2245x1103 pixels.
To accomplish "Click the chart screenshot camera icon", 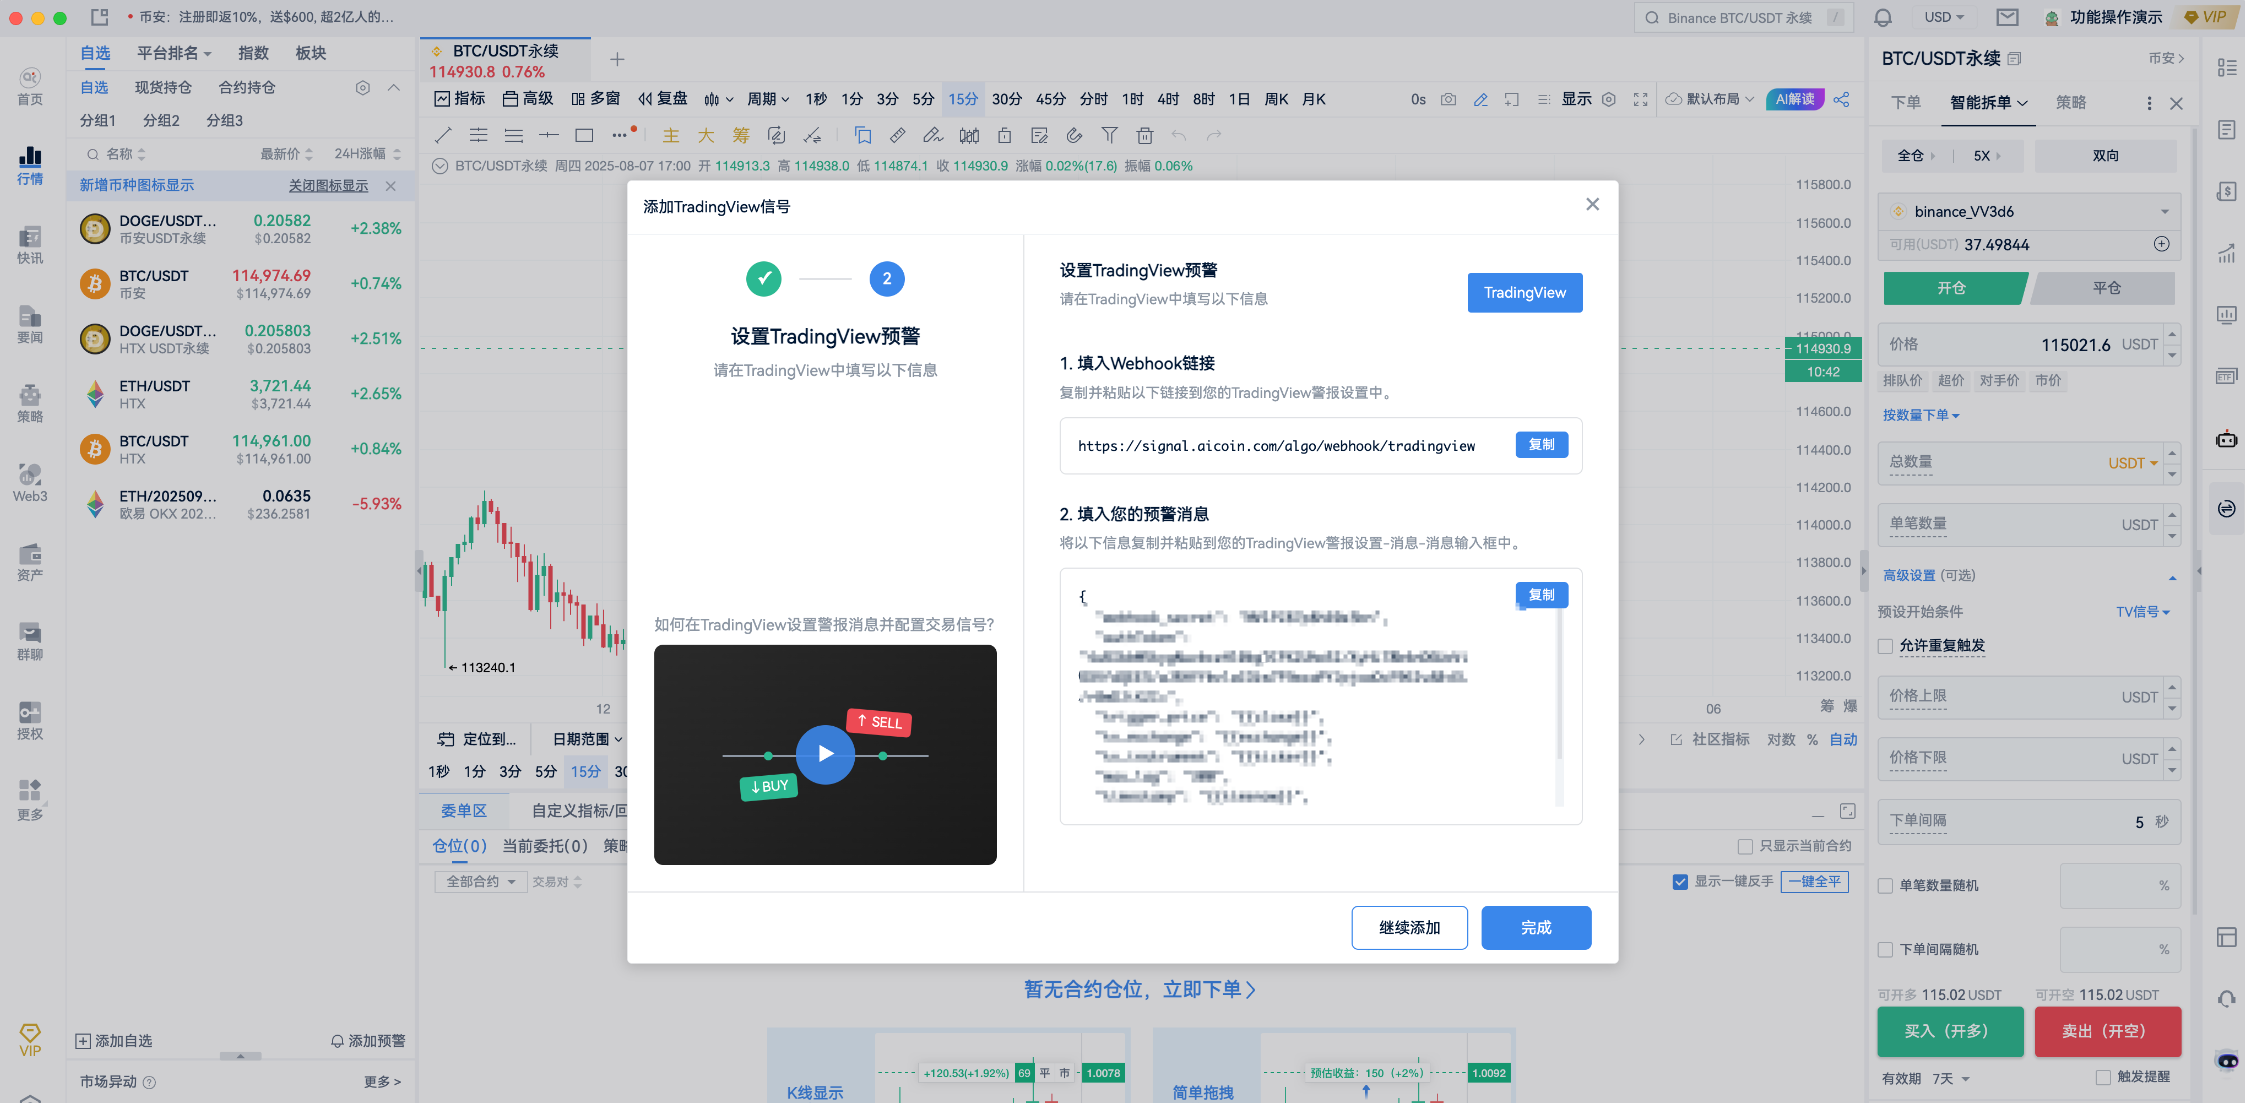I will [1448, 99].
